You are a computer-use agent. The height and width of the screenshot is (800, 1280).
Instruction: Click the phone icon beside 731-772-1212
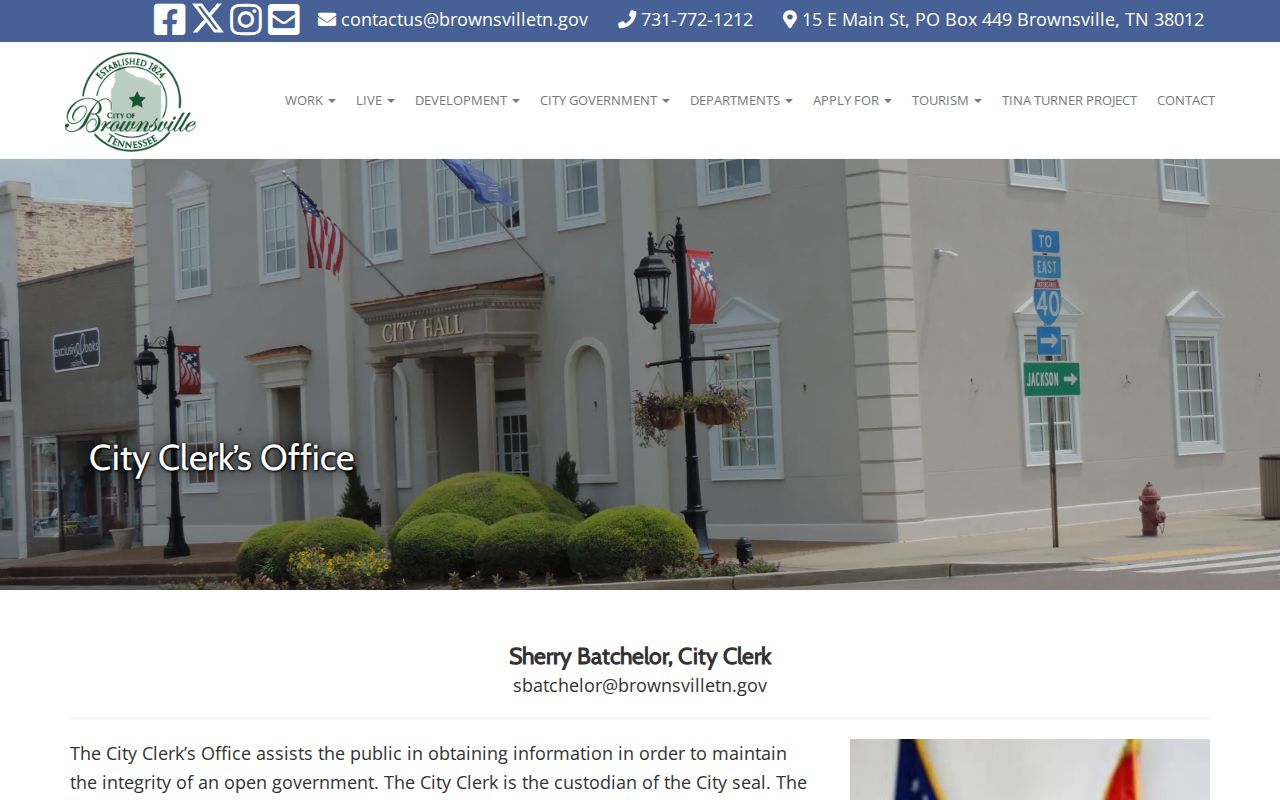coord(627,20)
